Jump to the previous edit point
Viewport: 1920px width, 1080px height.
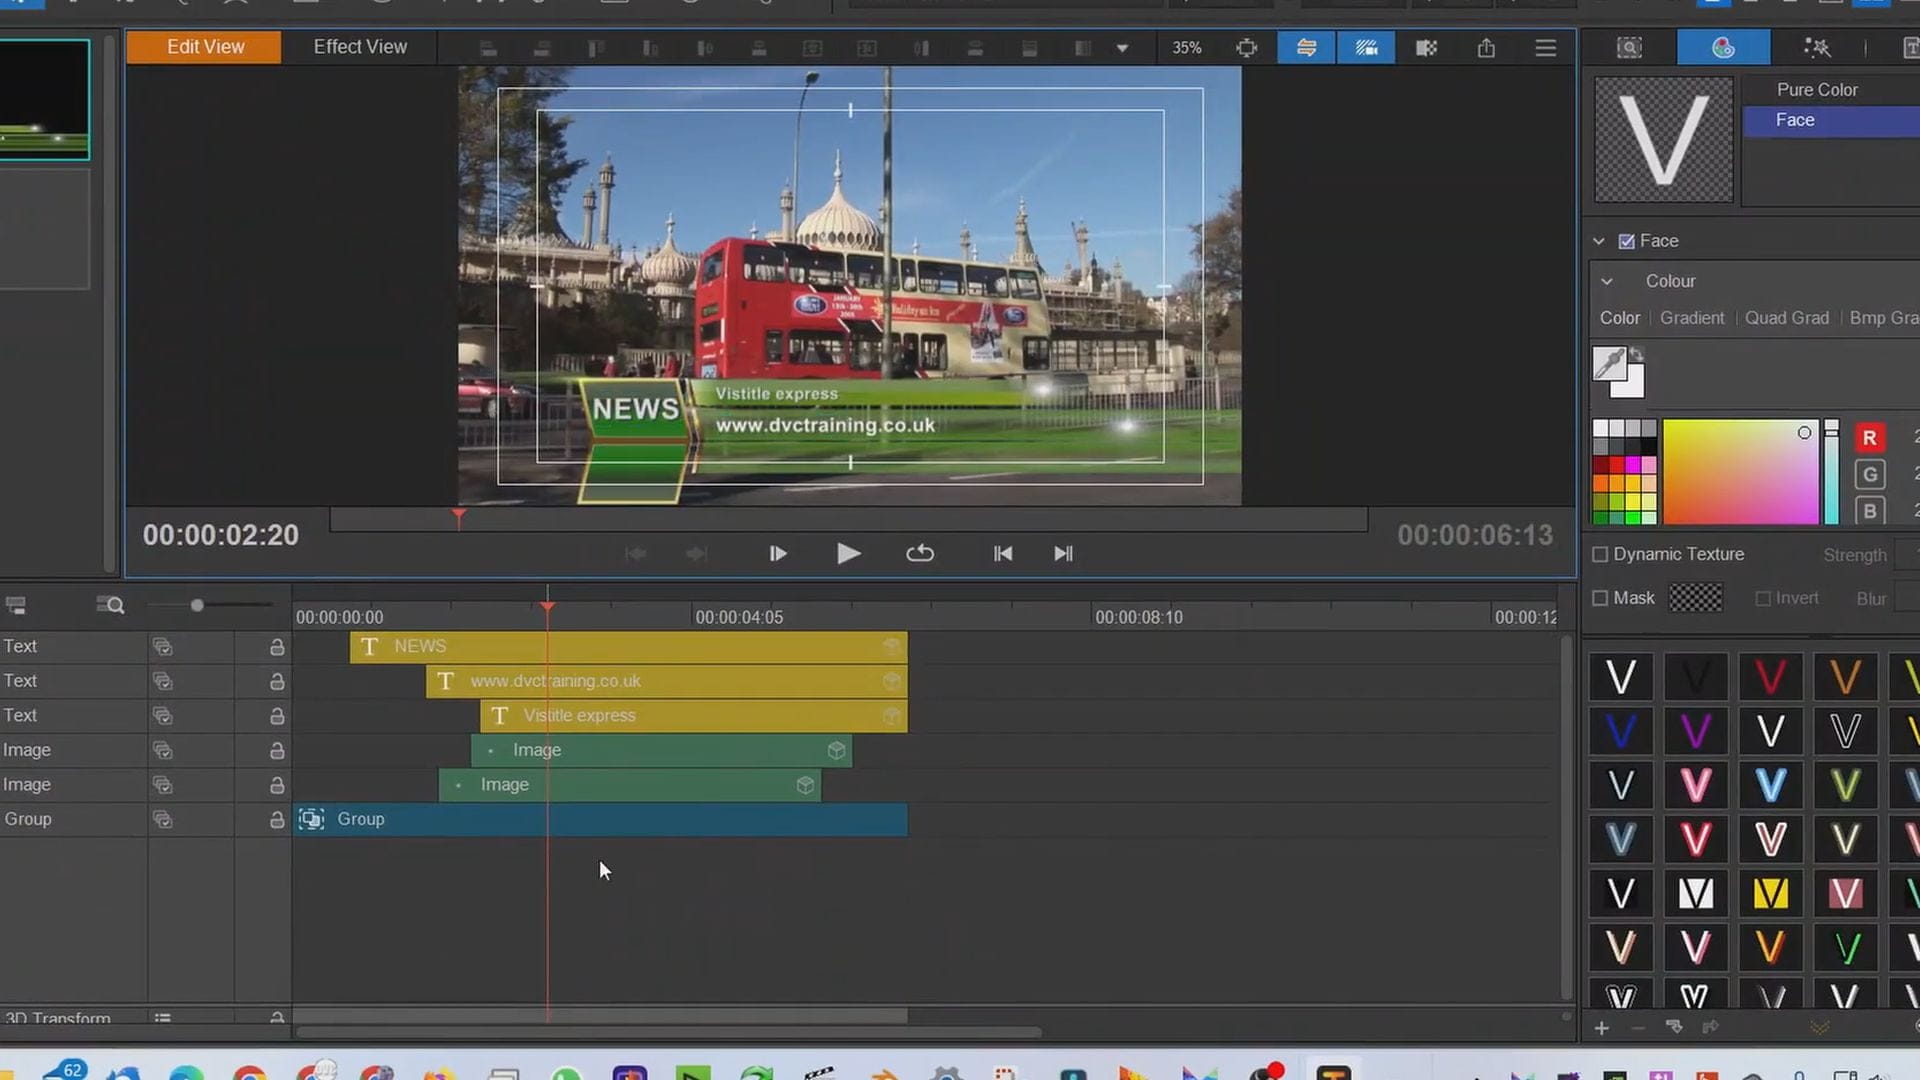(1003, 554)
